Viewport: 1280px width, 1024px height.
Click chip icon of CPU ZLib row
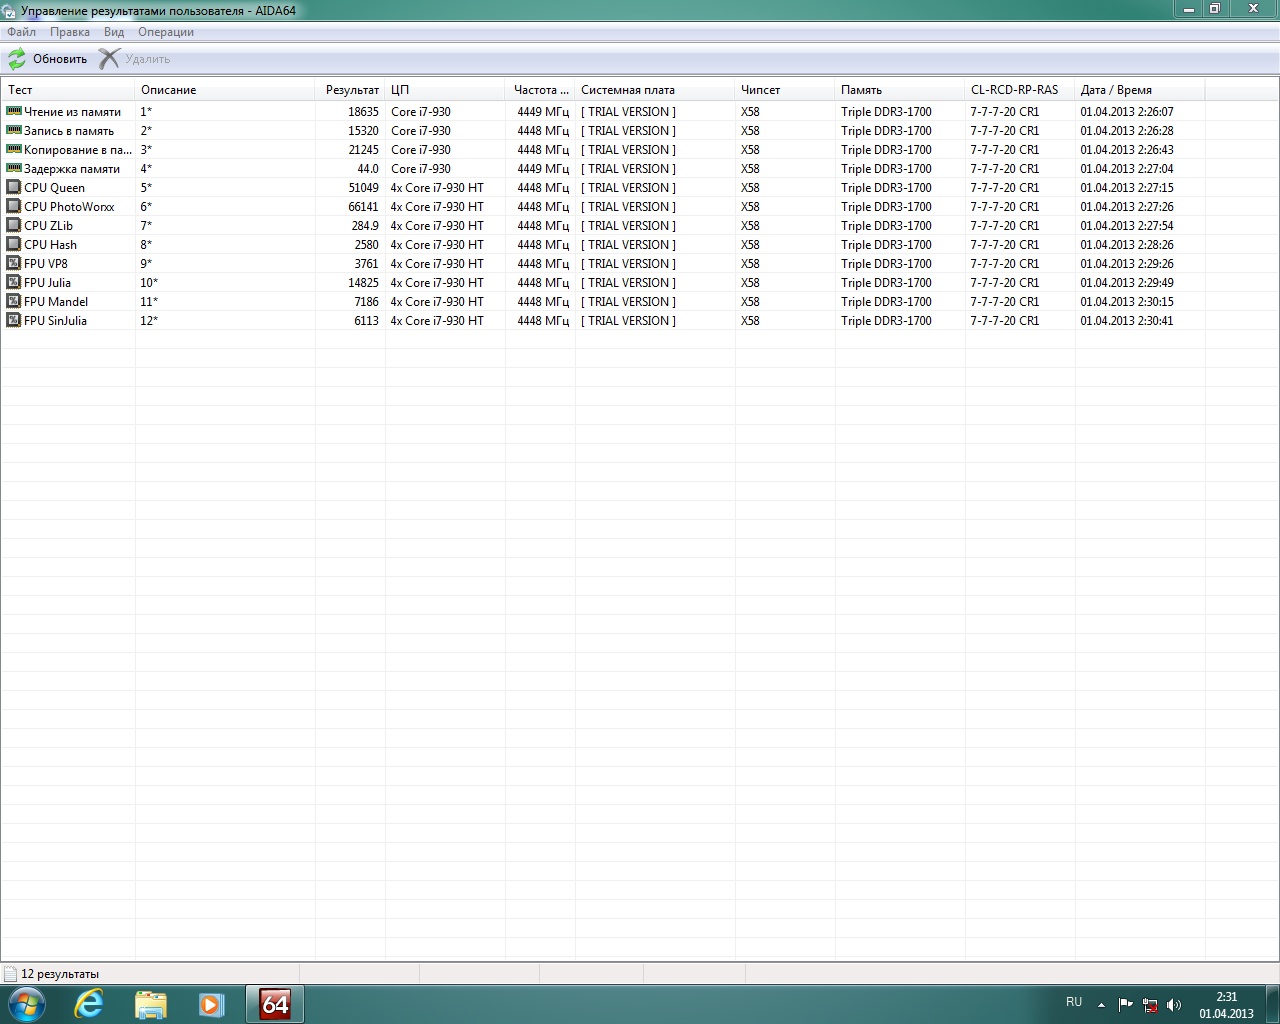(14, 226)
